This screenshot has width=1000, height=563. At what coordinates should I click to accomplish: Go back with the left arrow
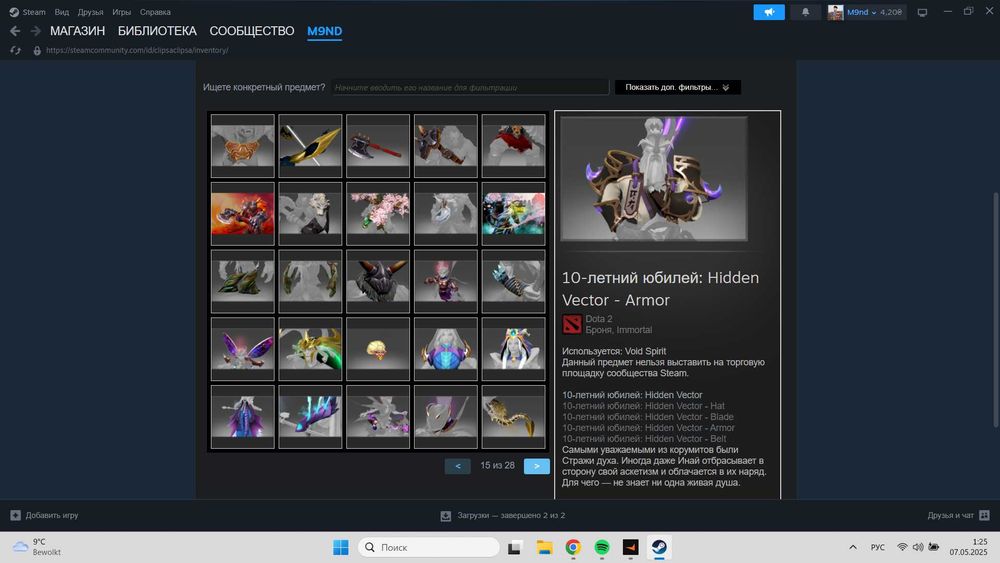(x=15, y=31)
